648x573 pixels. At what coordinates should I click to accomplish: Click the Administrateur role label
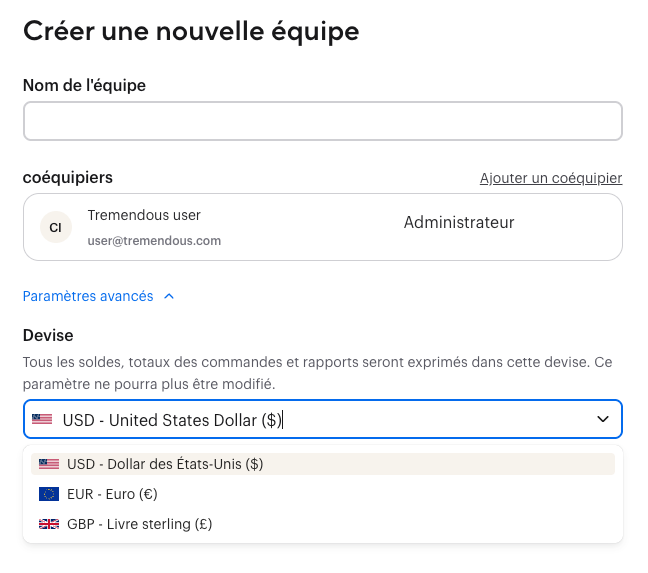[x=459, y=222]
